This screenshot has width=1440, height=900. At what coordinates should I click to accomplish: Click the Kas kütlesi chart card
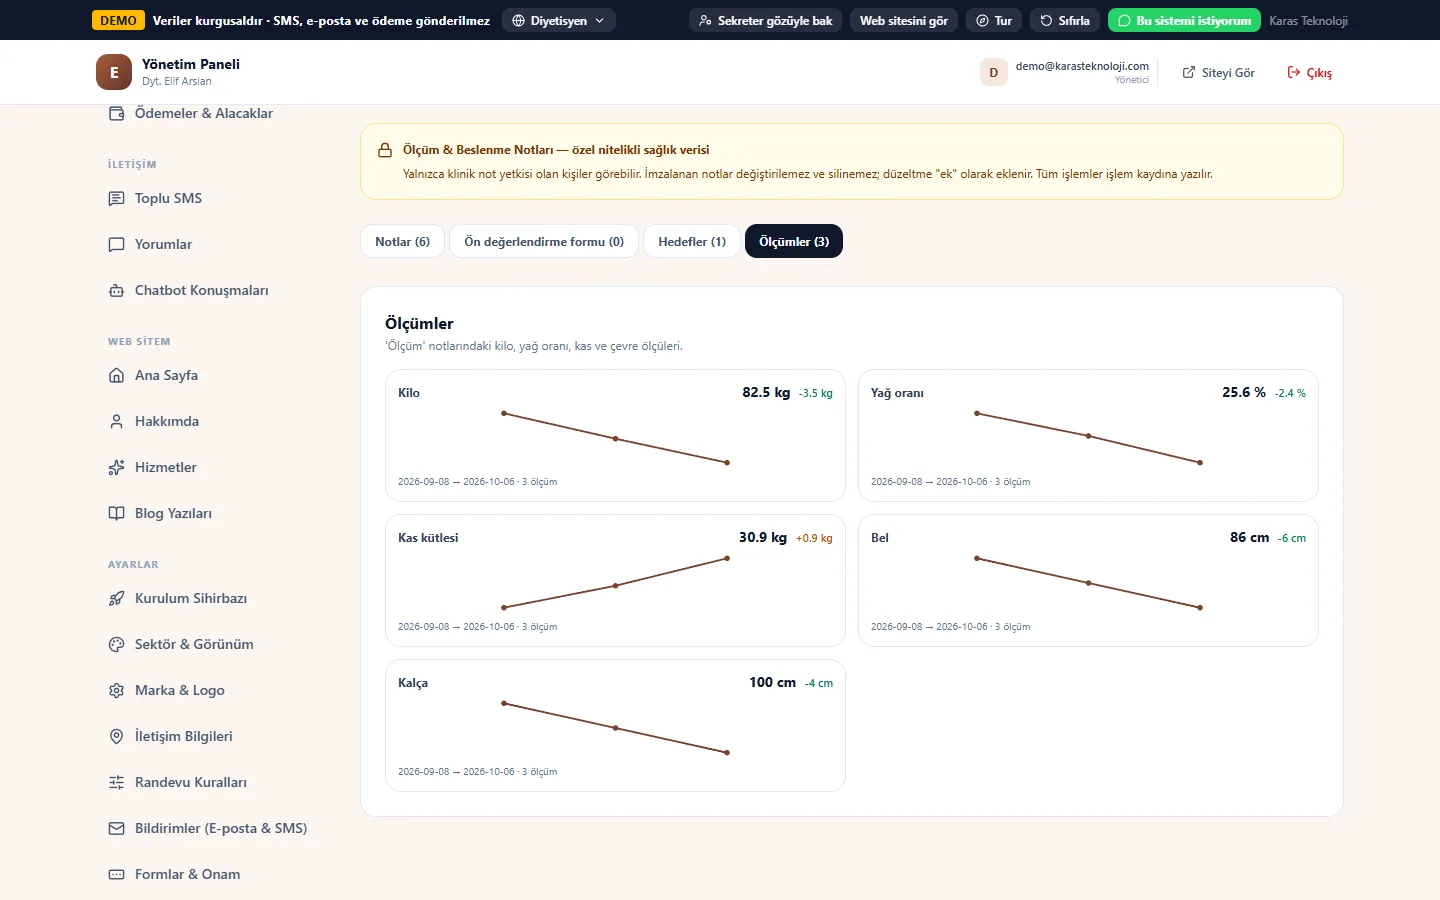[615, 580]
